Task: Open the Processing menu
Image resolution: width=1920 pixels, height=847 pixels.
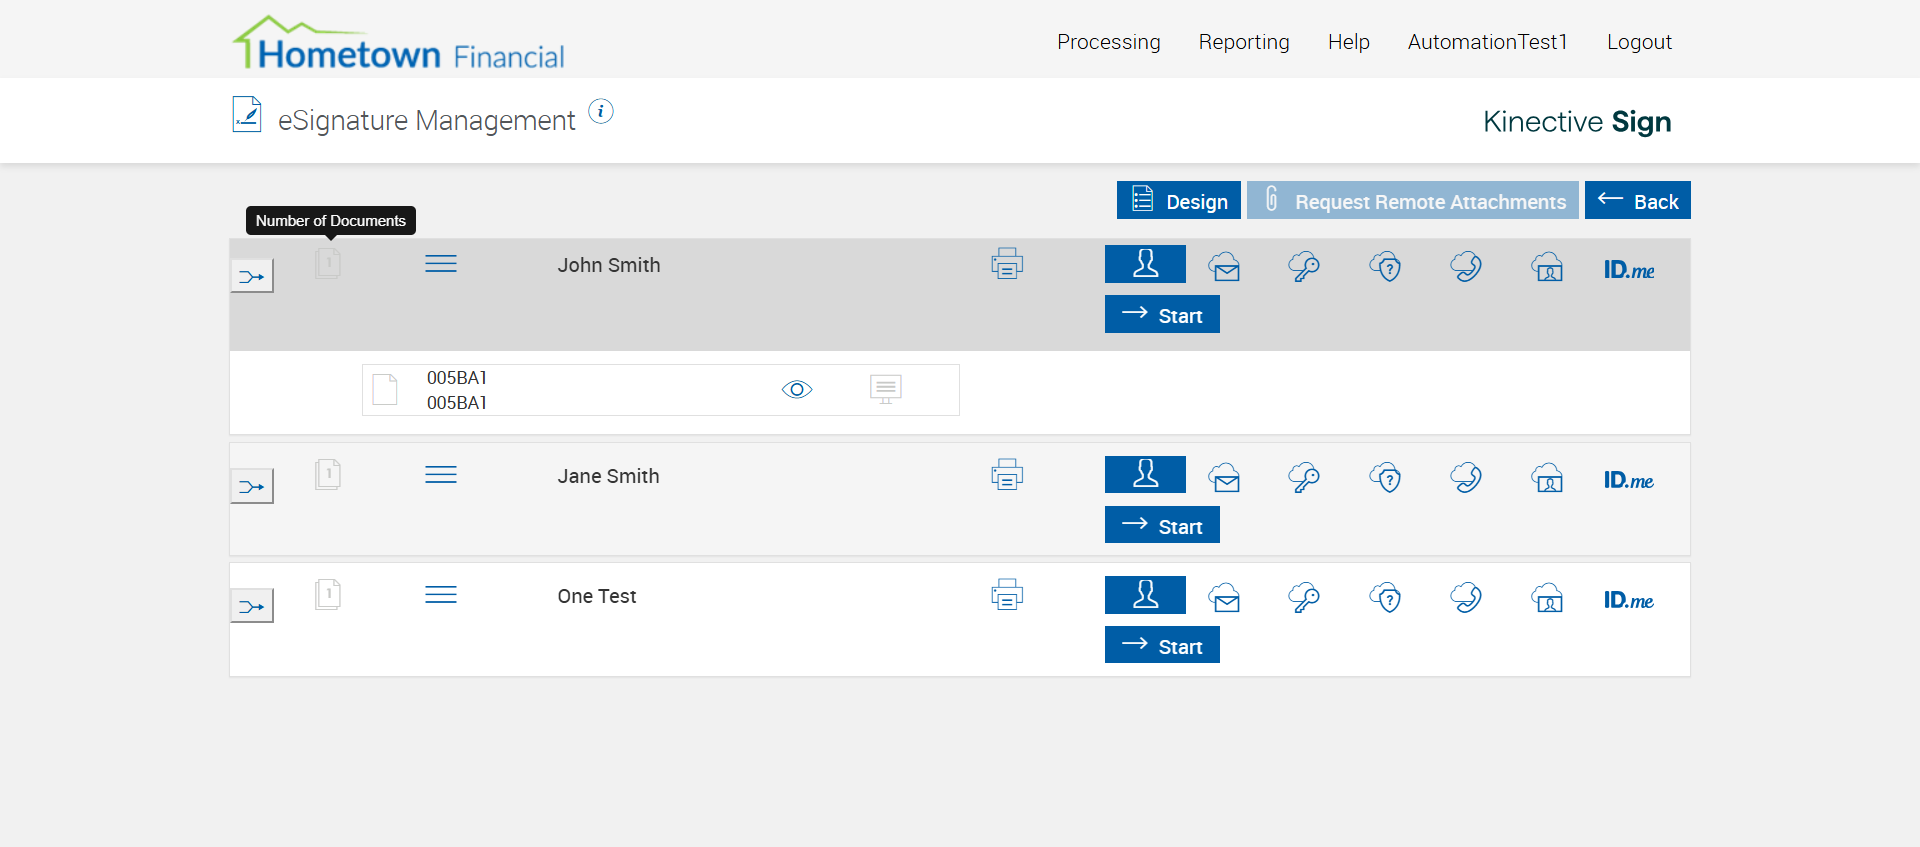Action: (1108, 42)
